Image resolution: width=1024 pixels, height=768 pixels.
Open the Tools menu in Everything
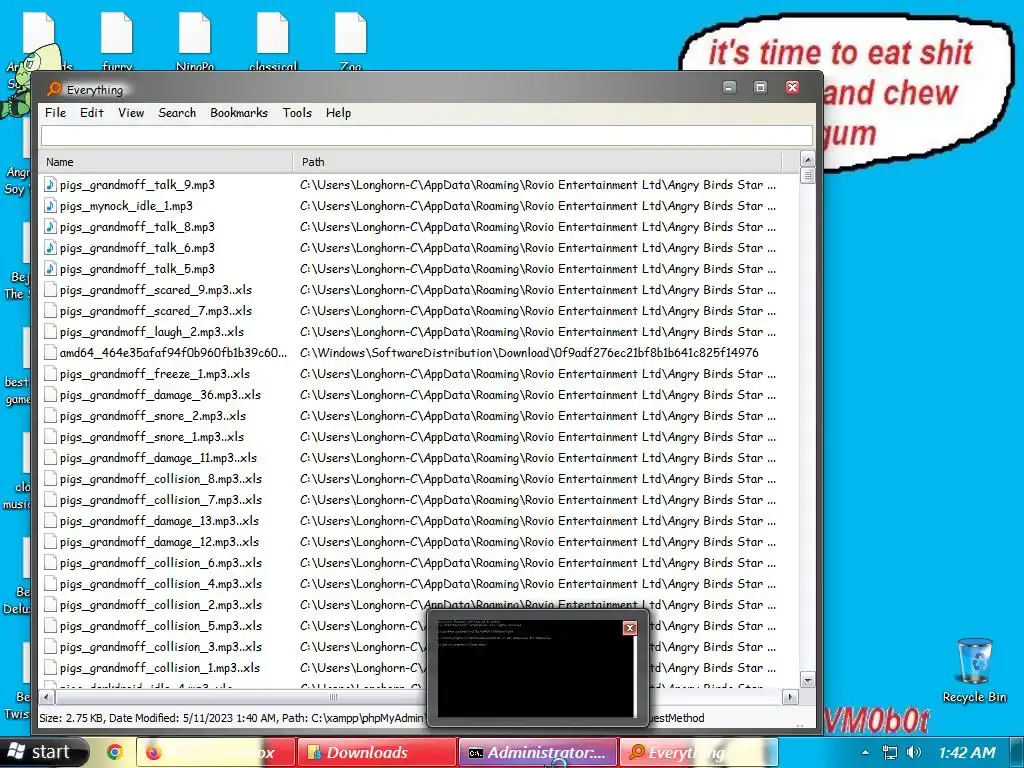pos(297,112)
